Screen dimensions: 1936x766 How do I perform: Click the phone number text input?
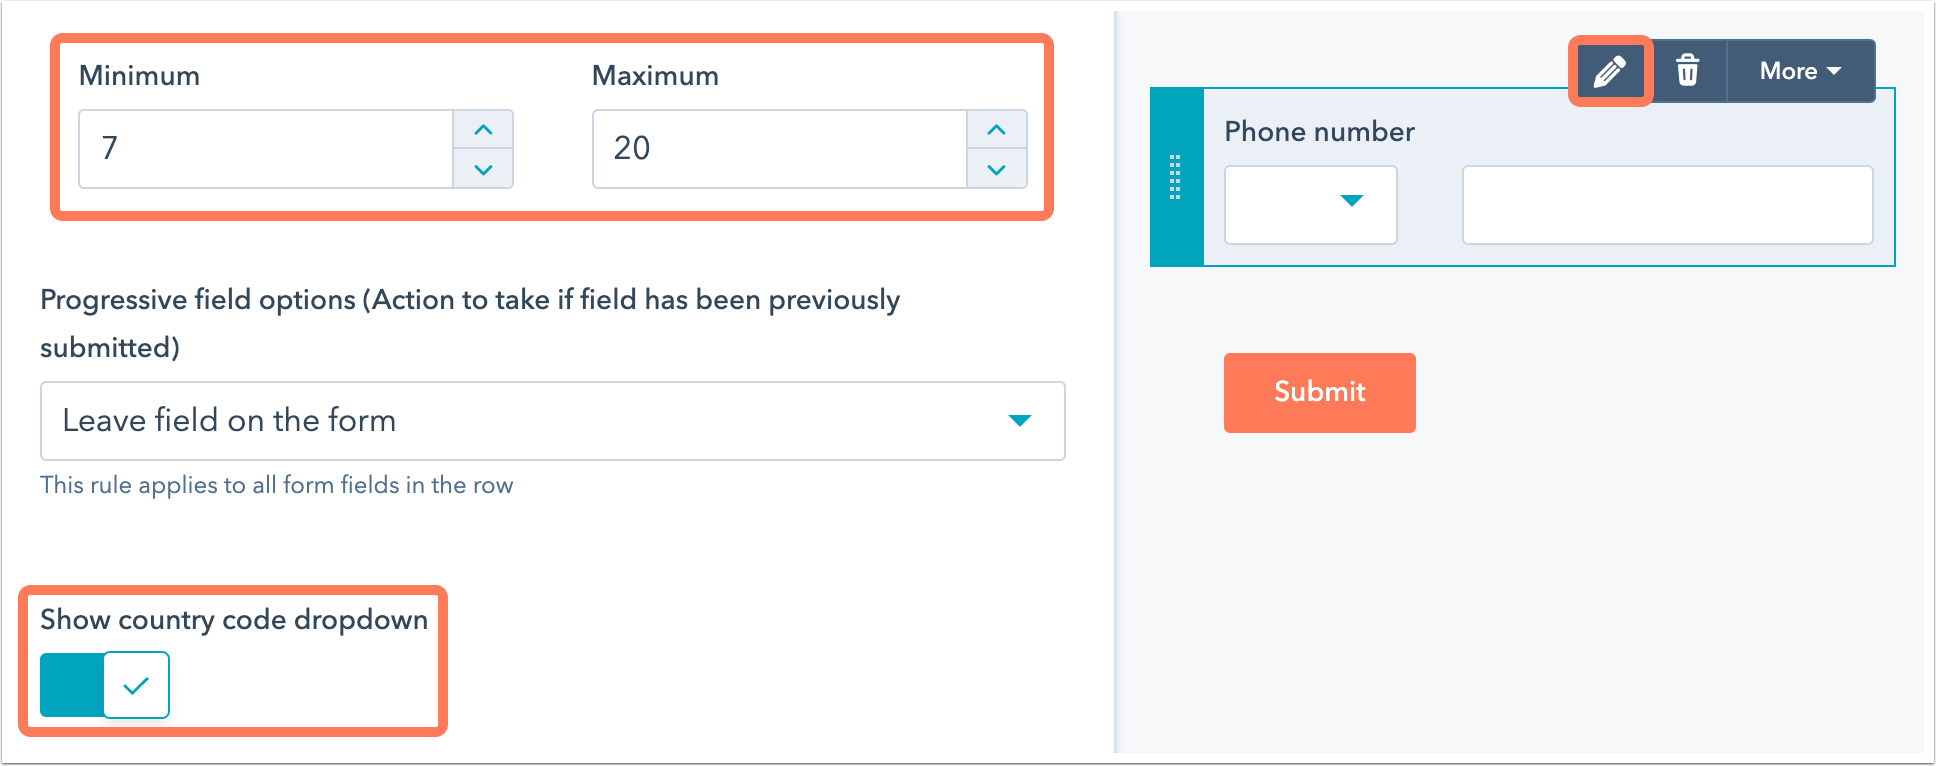pos(1667,205)
